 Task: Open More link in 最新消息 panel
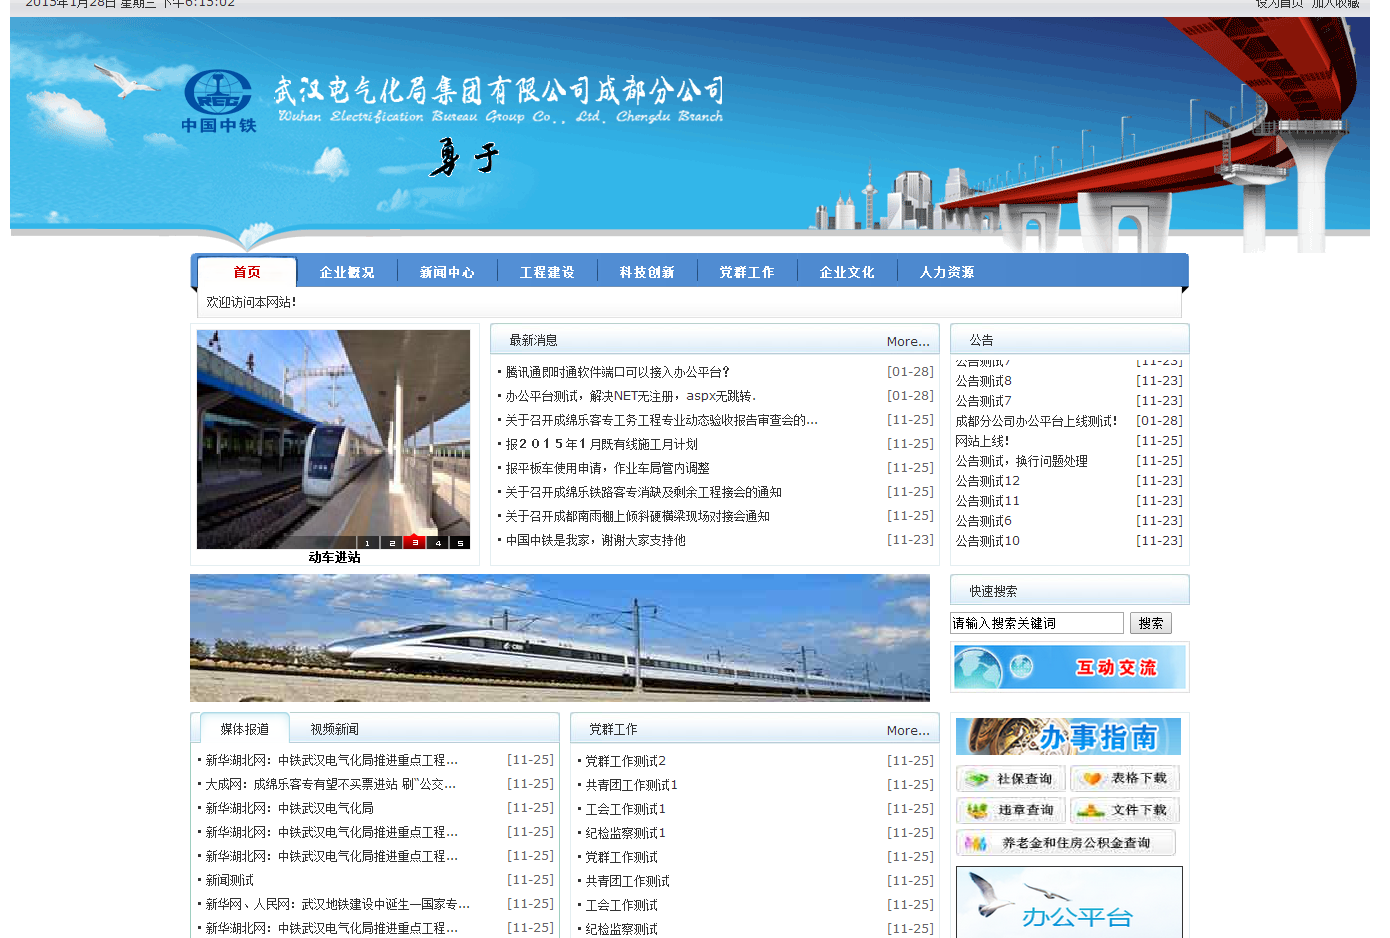pos(908,342)
